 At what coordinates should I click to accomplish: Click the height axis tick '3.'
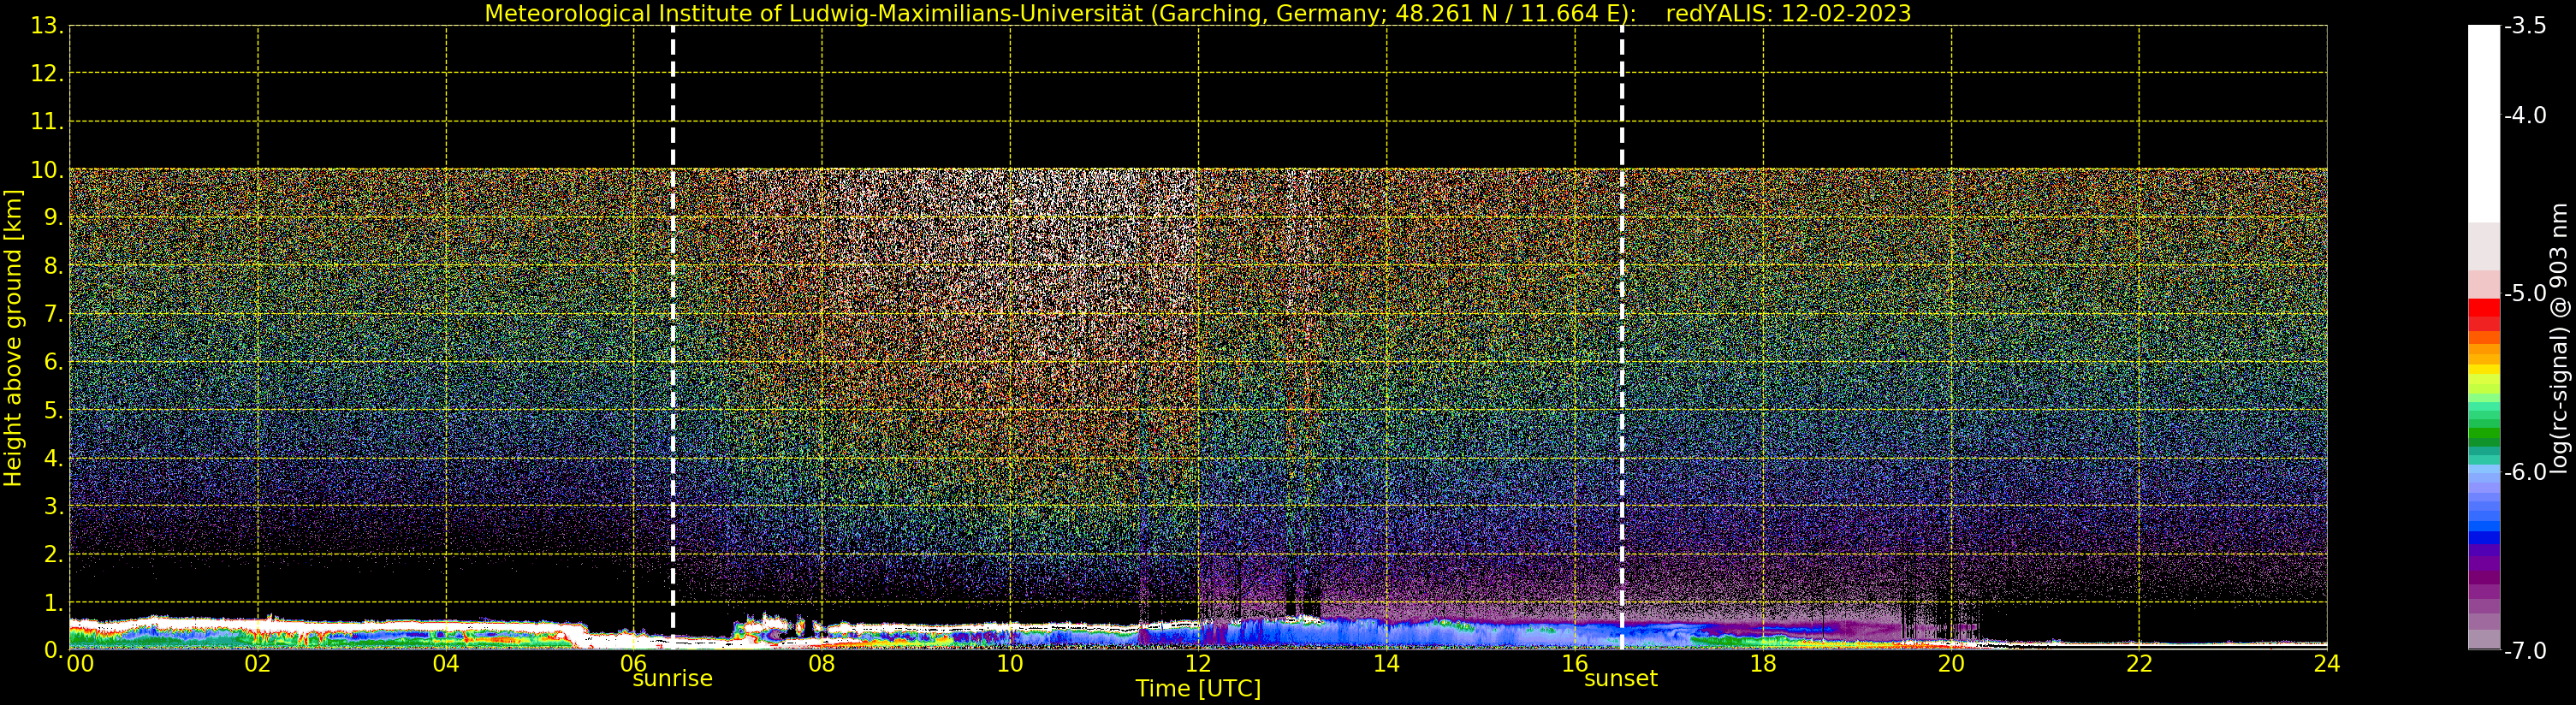tap(53, 506)
